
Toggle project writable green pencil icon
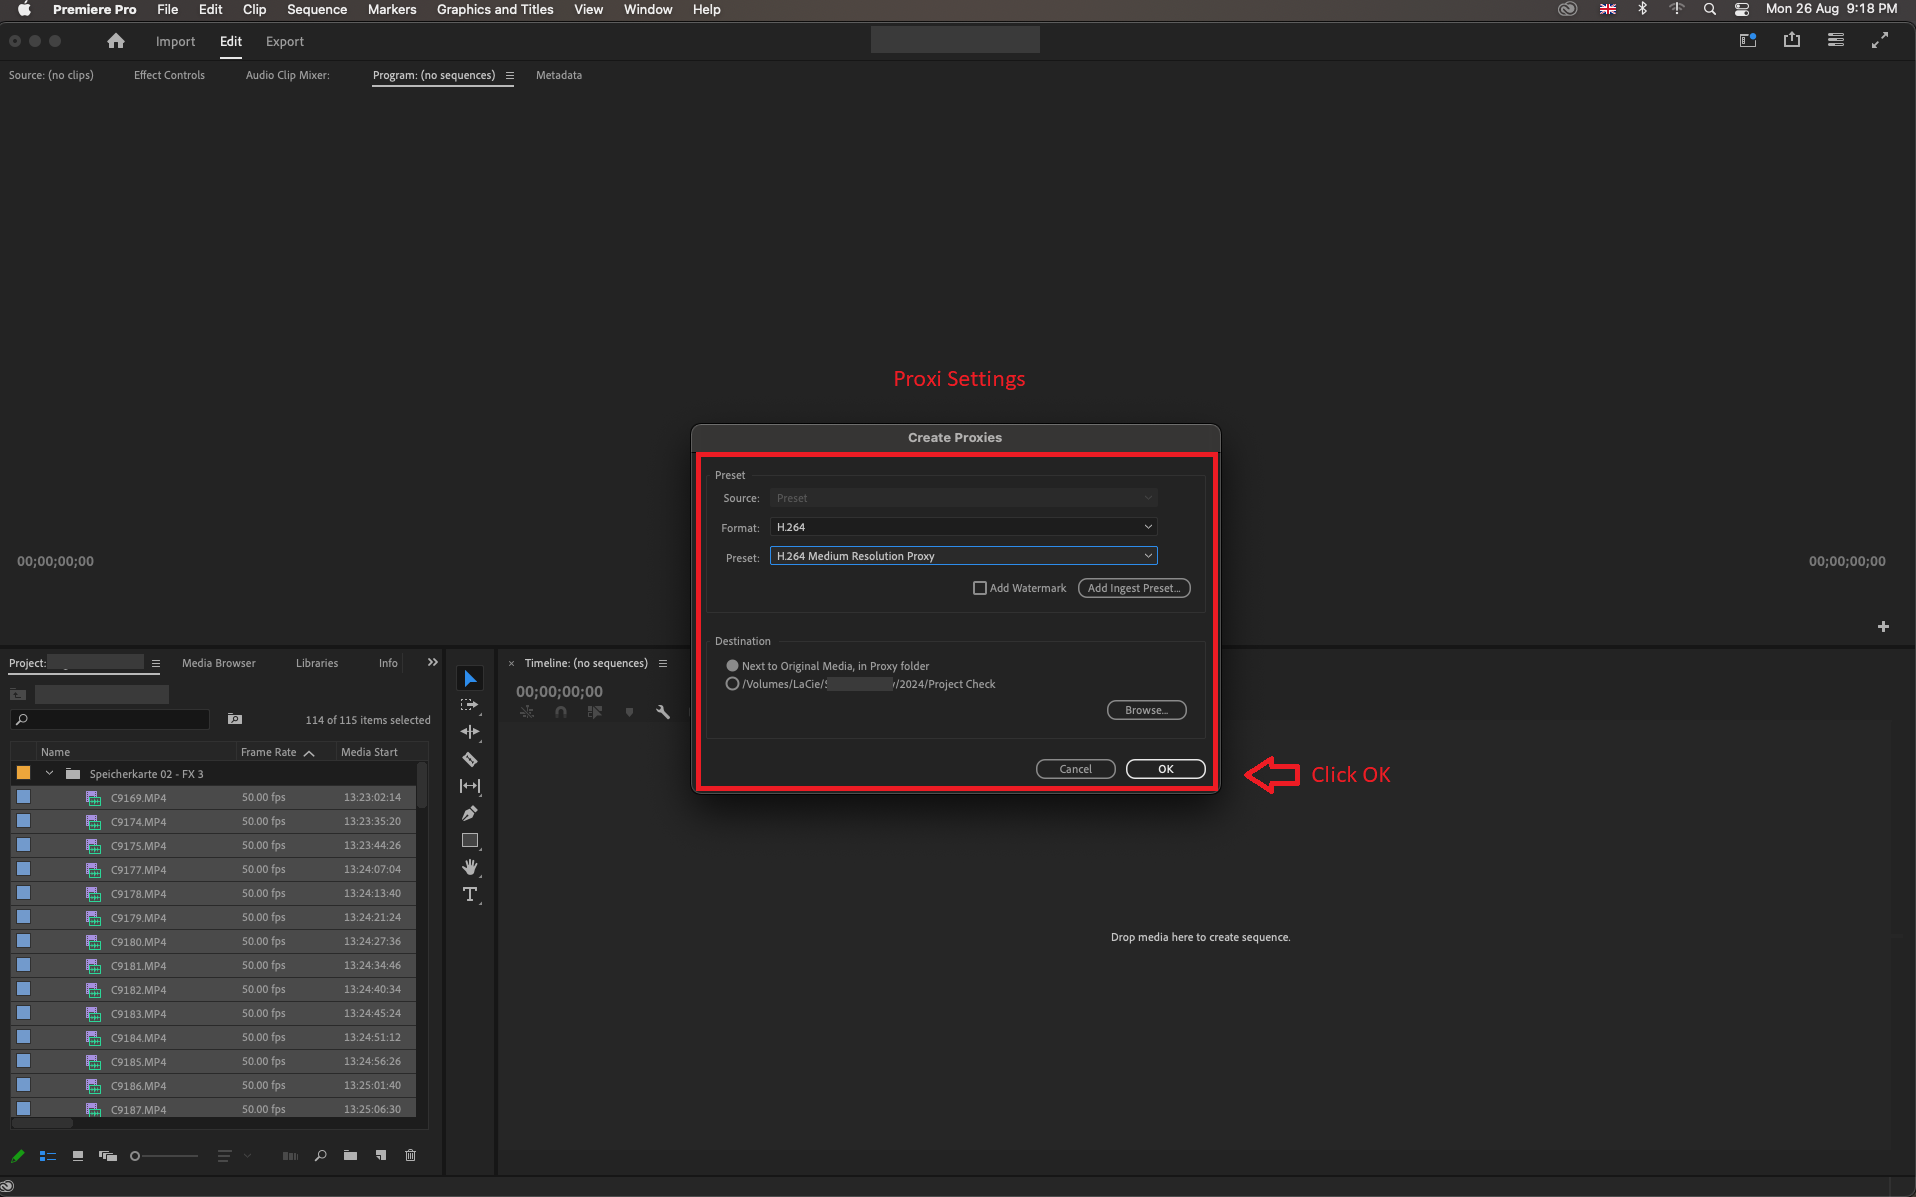coord(18,1156)
